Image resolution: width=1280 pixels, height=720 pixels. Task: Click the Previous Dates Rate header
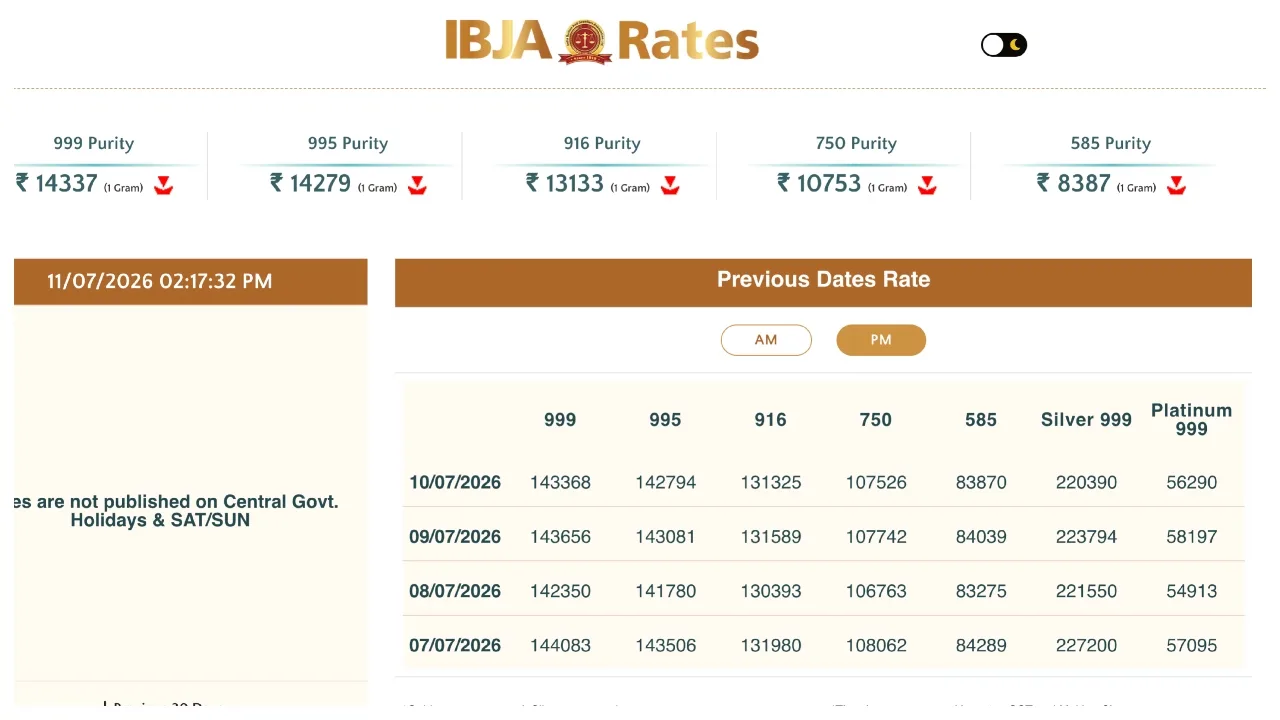823,280
